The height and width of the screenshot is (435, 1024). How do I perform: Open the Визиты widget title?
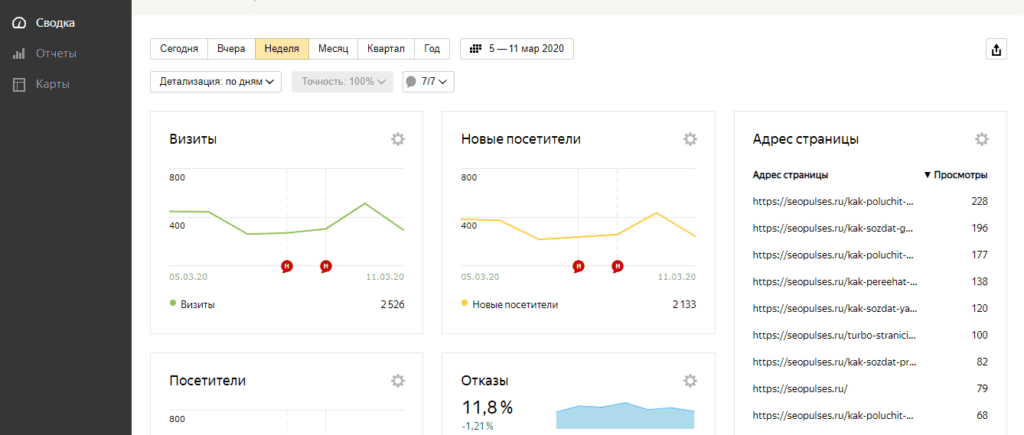[193, 139]
